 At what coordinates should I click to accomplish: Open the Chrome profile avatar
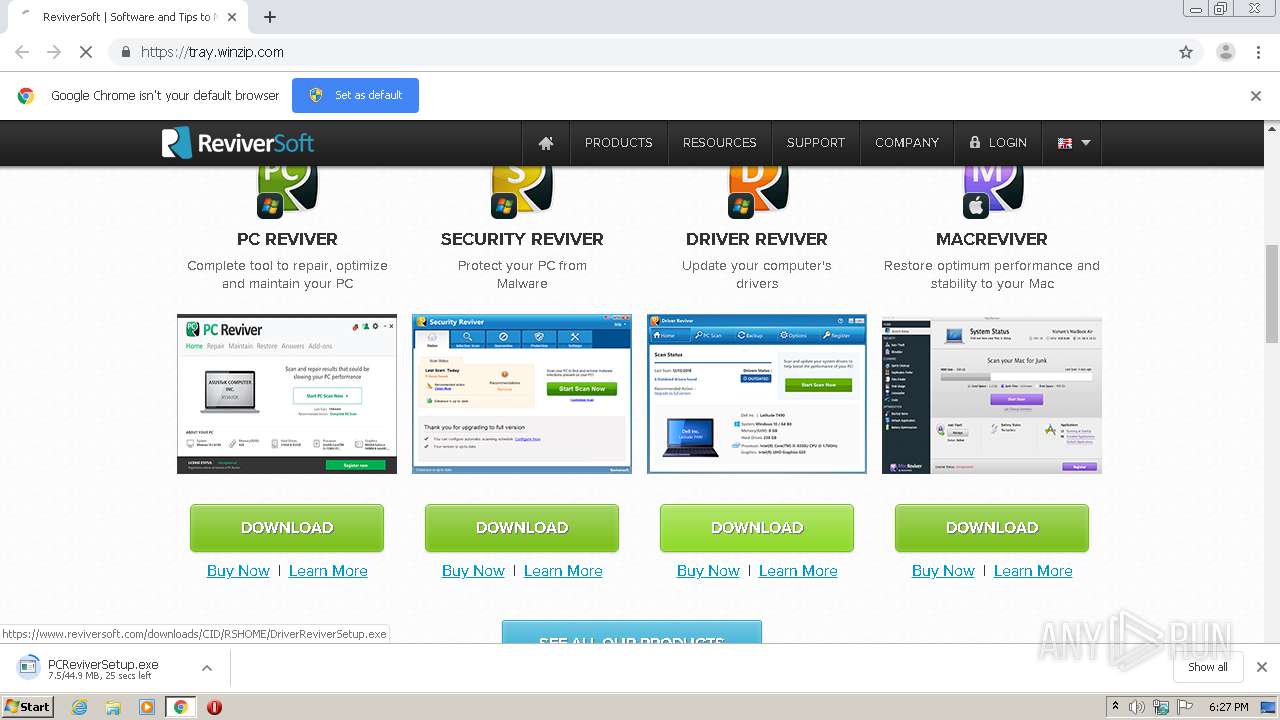[x=1225, y=52]
